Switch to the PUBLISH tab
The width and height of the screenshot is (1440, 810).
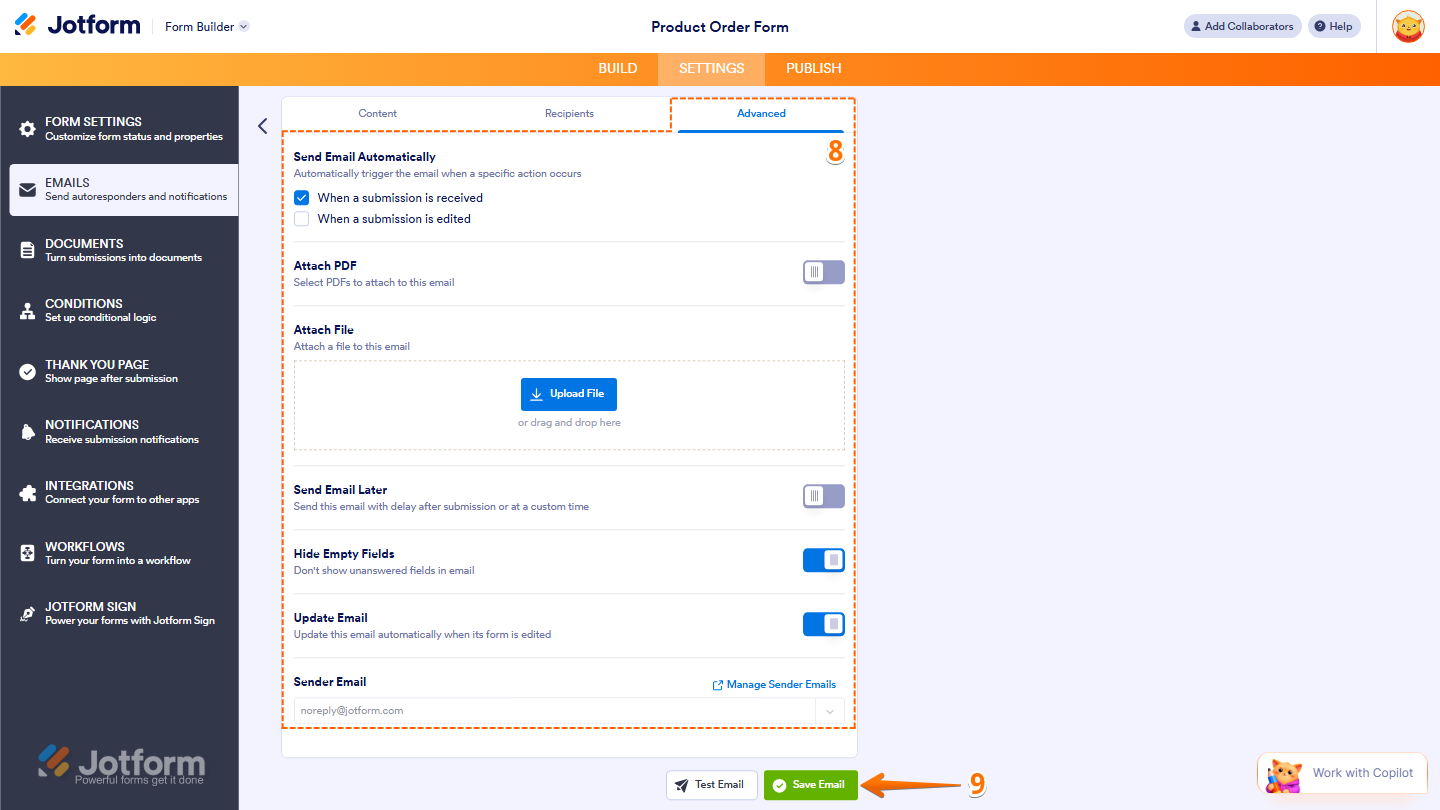813,68
